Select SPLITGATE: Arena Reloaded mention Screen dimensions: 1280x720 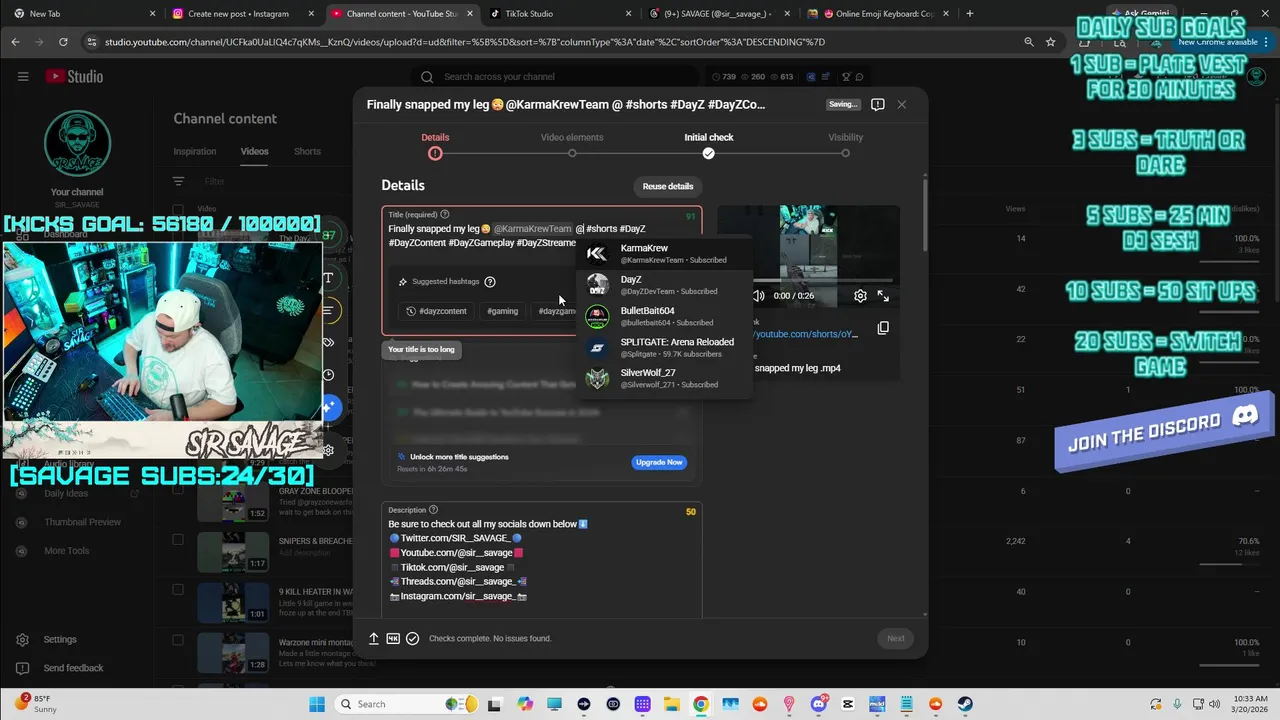(663, 347)
